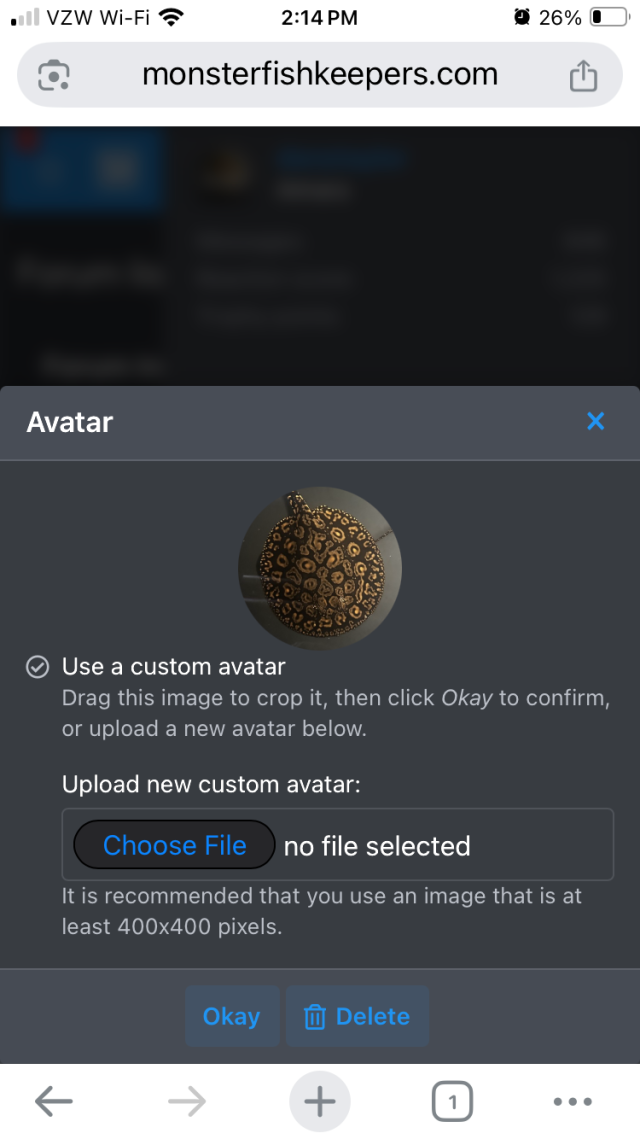
Task: Tap the trash can icon on Delete
Action: pos(315,1017)
